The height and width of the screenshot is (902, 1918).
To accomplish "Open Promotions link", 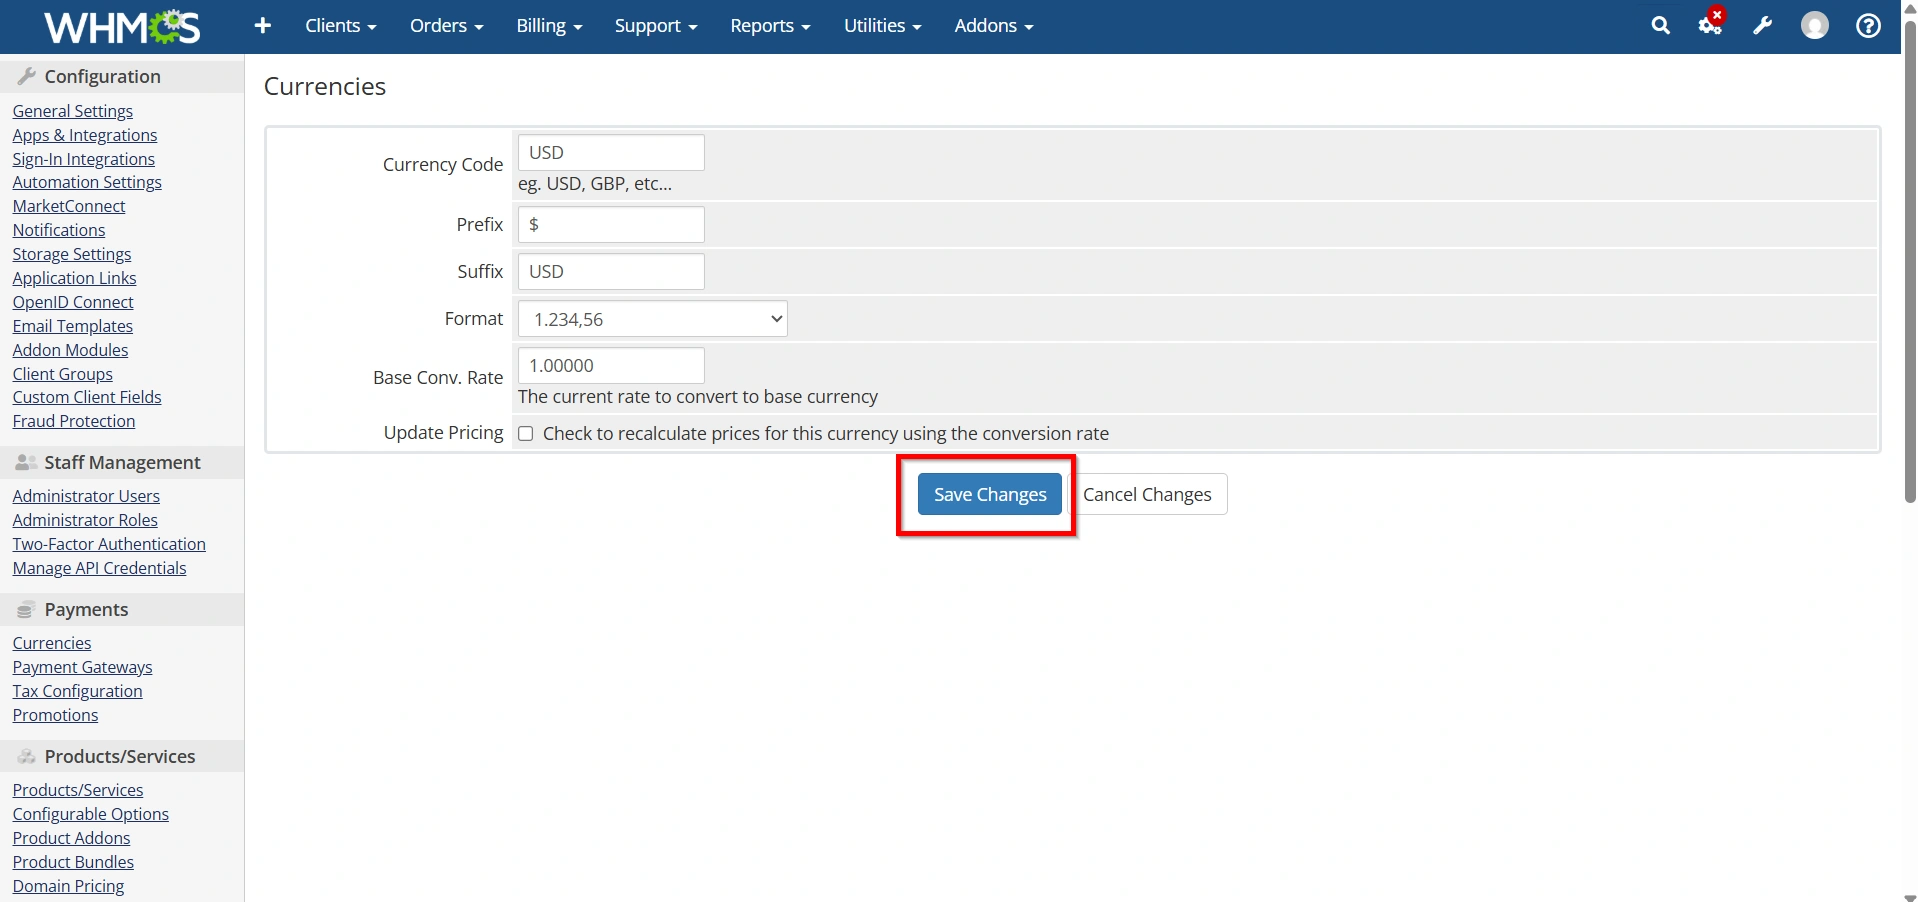I will click(55, 715).
